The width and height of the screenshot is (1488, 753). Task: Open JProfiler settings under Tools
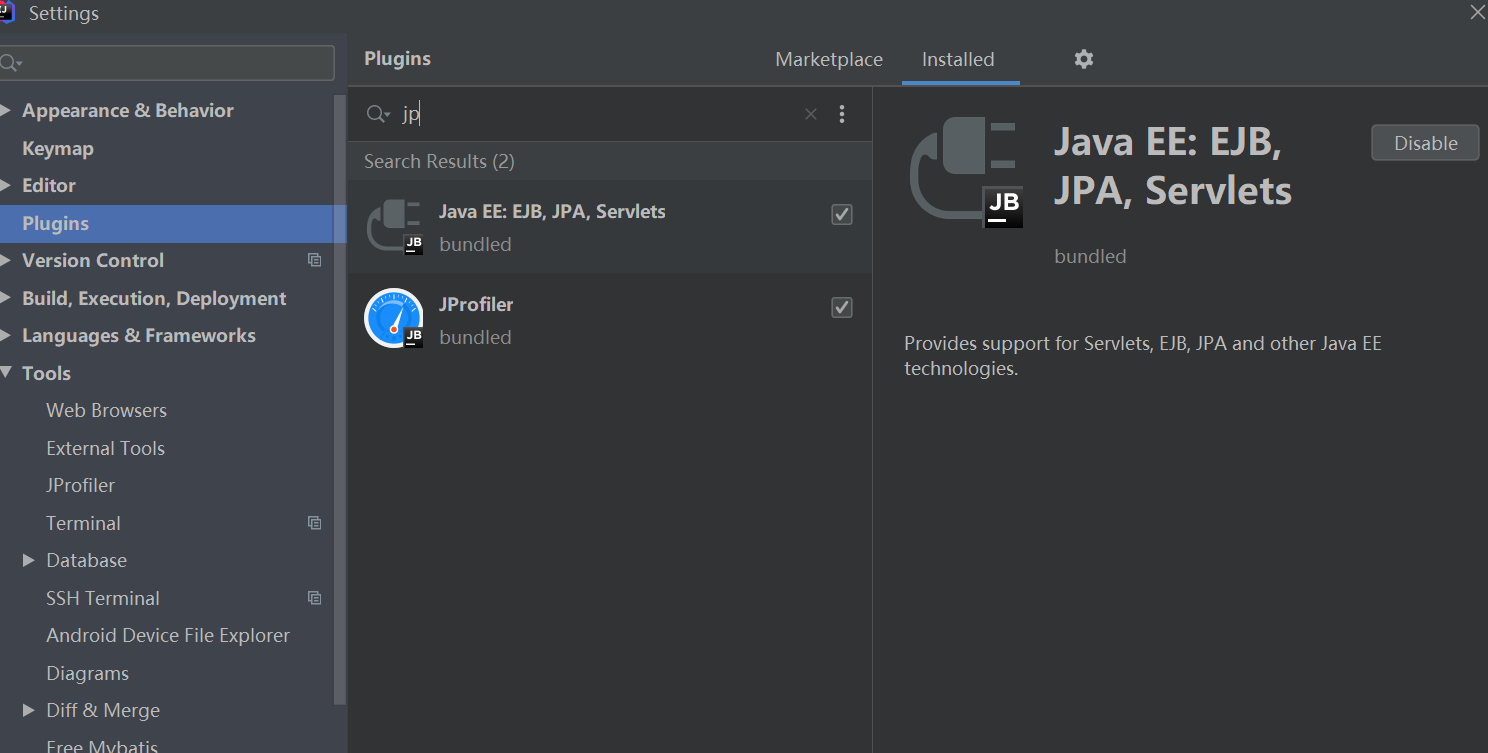[x=80, y=485]
